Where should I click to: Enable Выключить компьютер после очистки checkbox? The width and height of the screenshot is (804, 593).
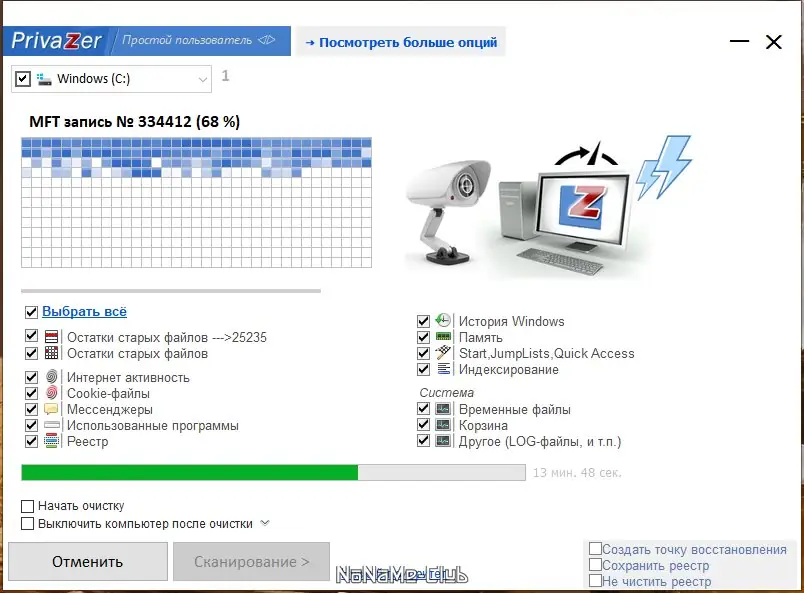(x=27, y=524)
